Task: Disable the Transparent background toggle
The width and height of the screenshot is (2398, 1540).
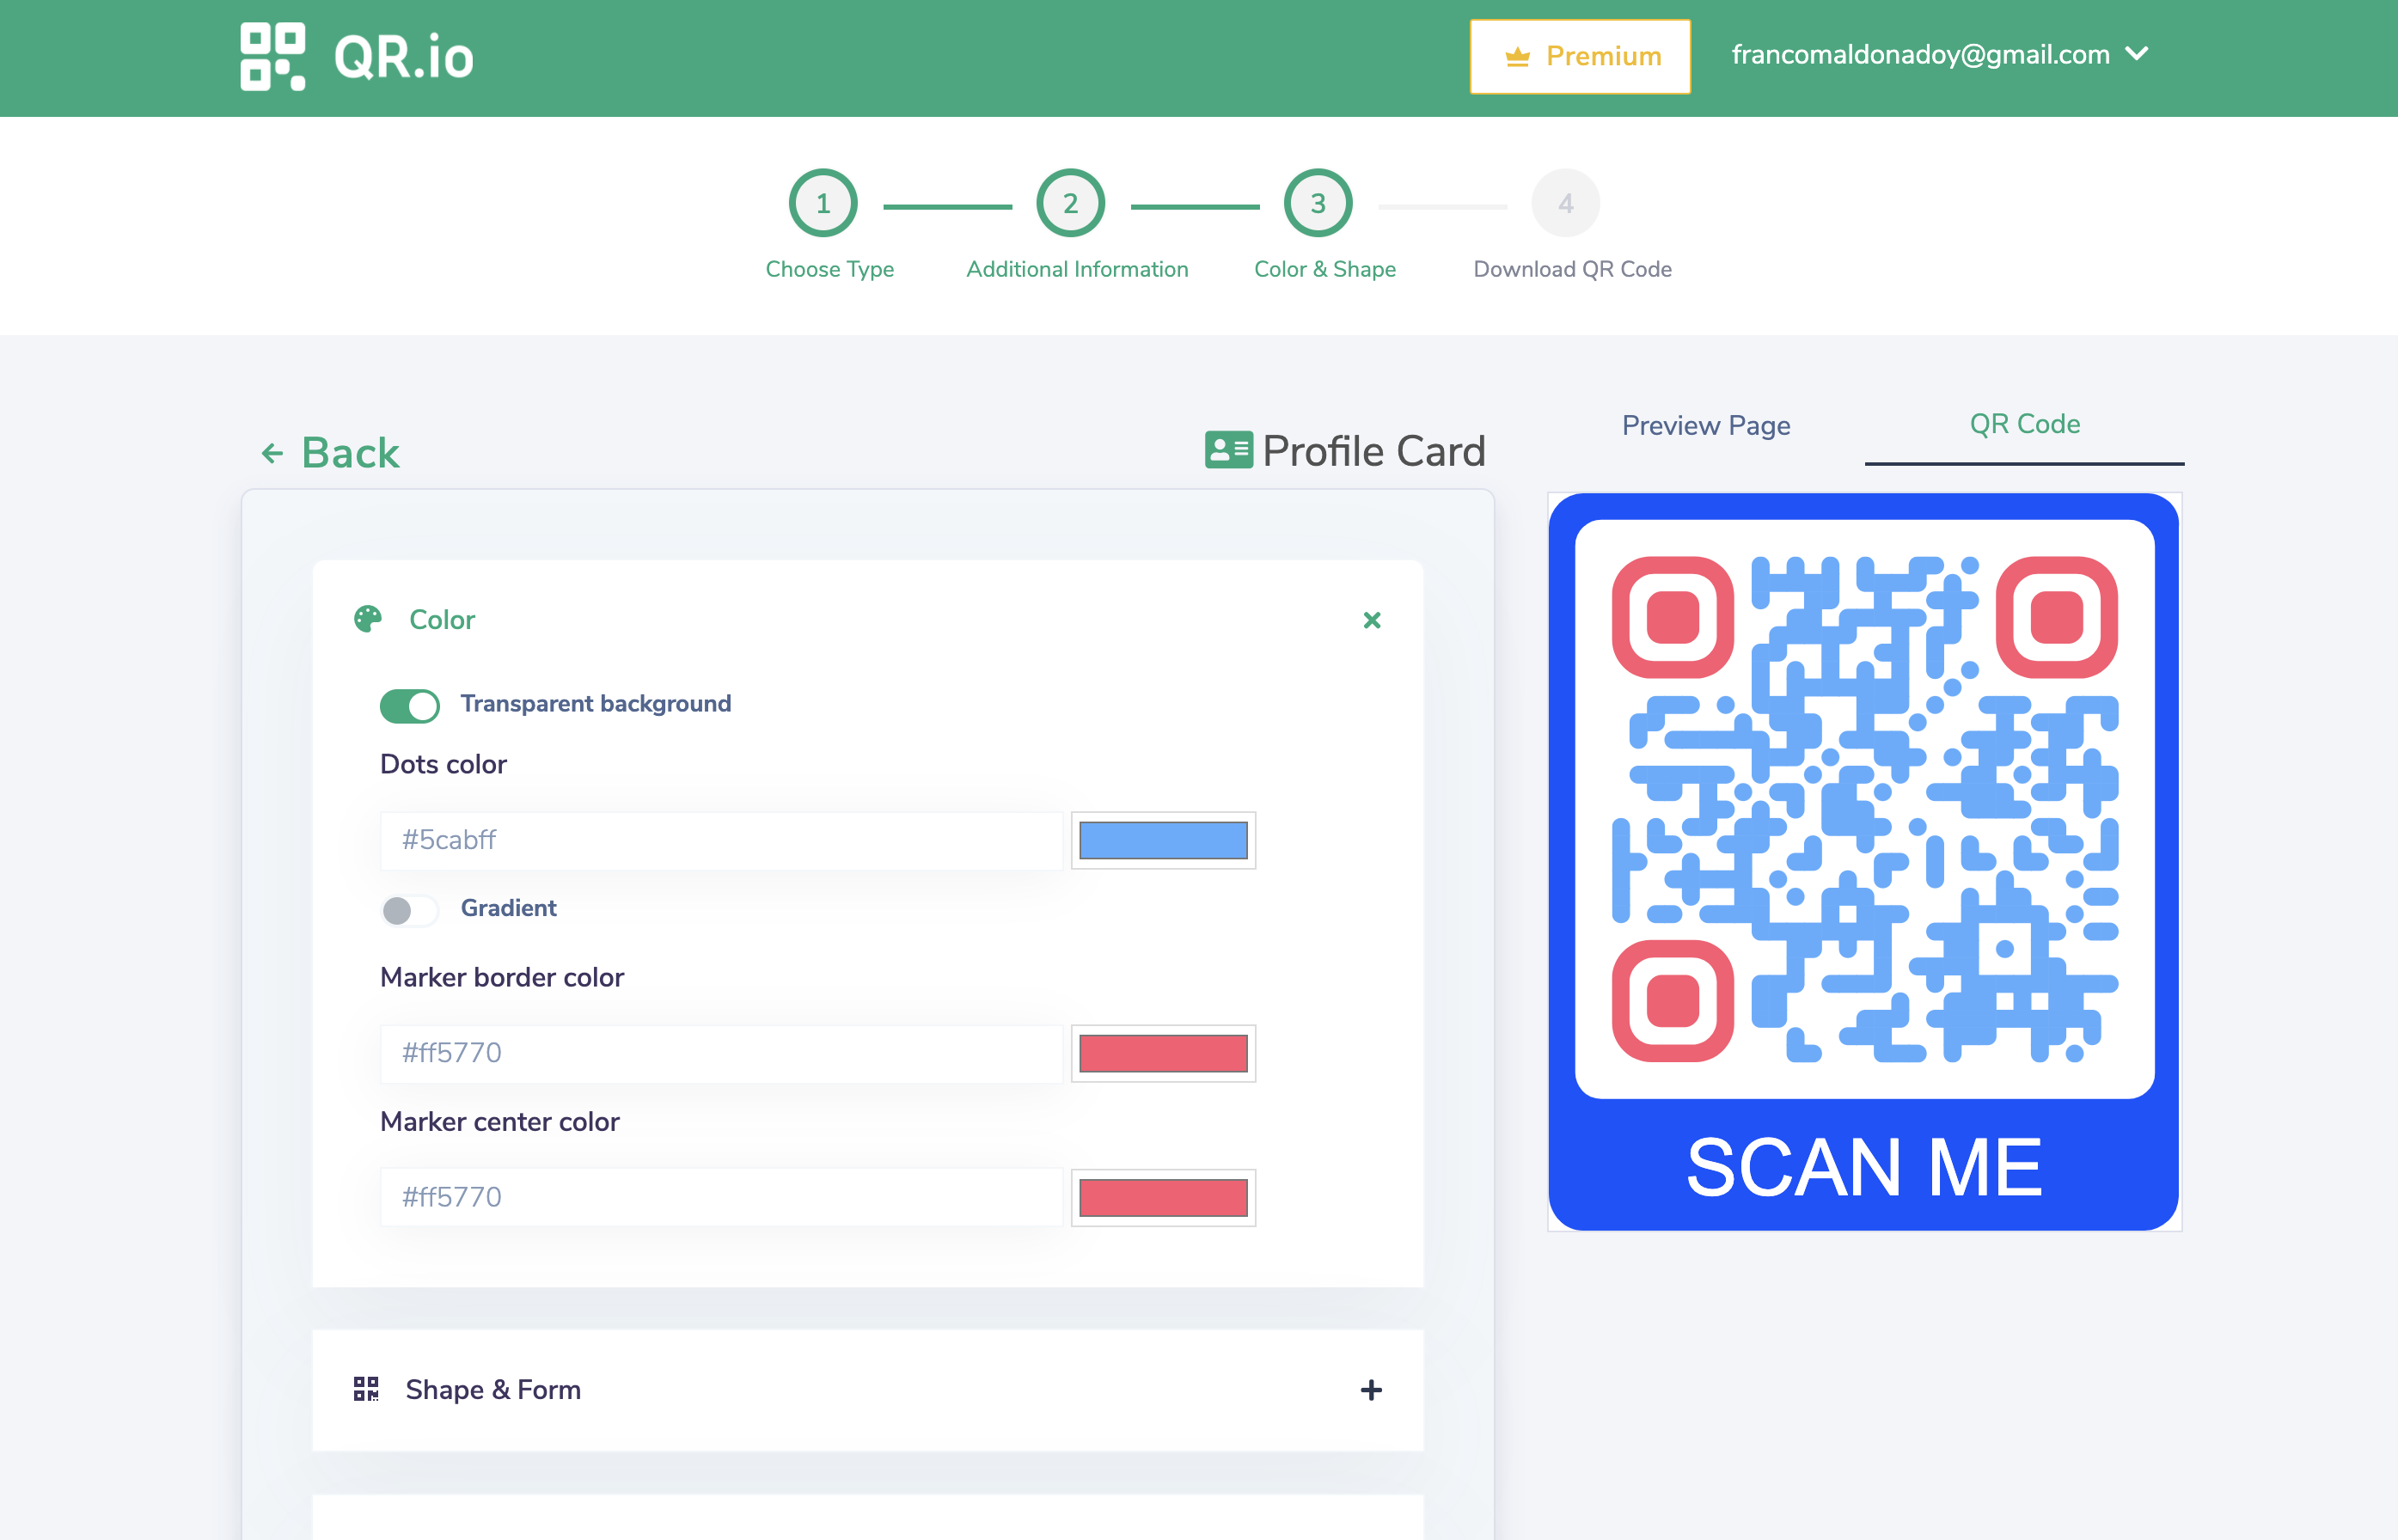Action: [x=410, y=705]
